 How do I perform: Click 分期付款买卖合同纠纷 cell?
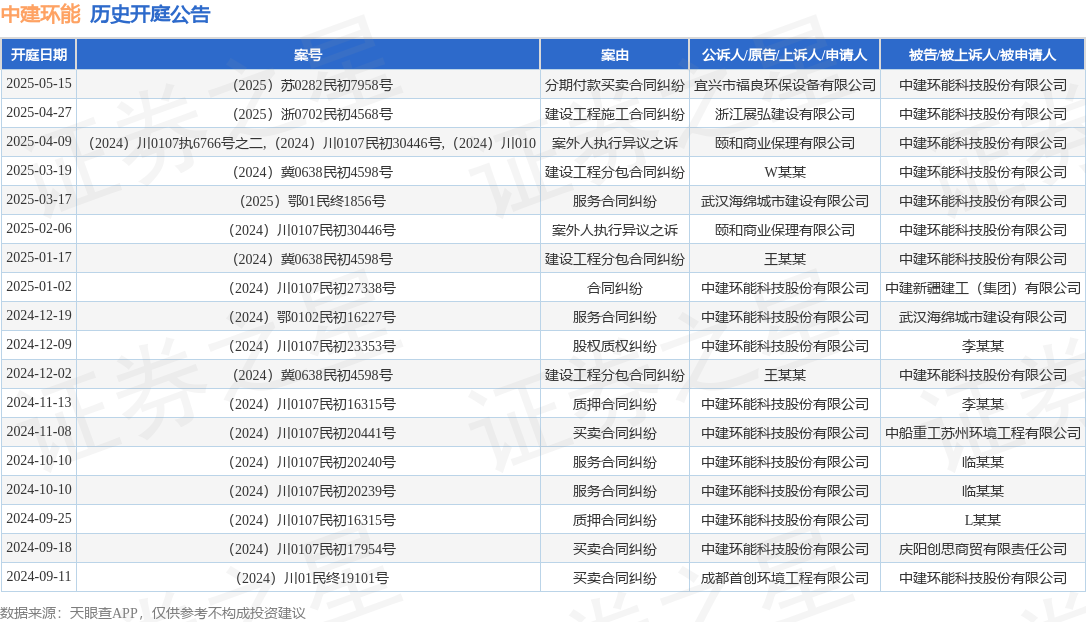click(x=614, y=85)
